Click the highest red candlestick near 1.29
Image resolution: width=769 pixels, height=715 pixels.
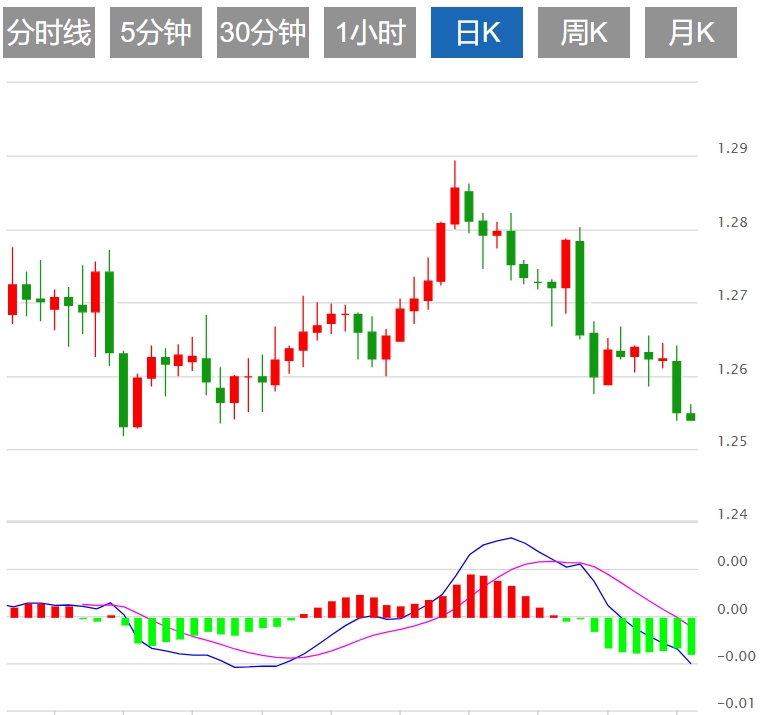(455, 205)
